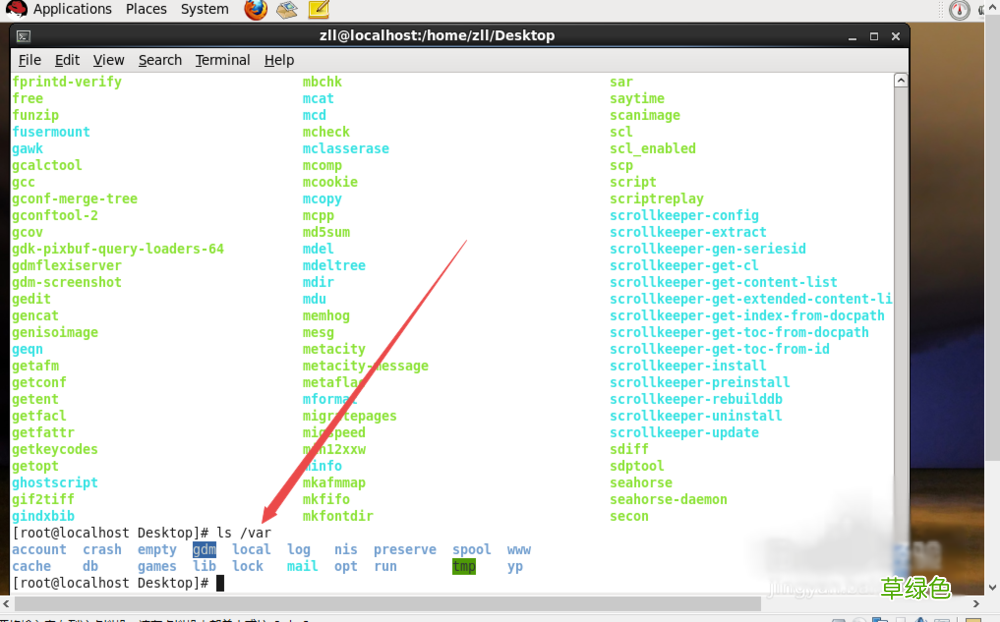Launch the red application icon on the top panel

[254, 9]
